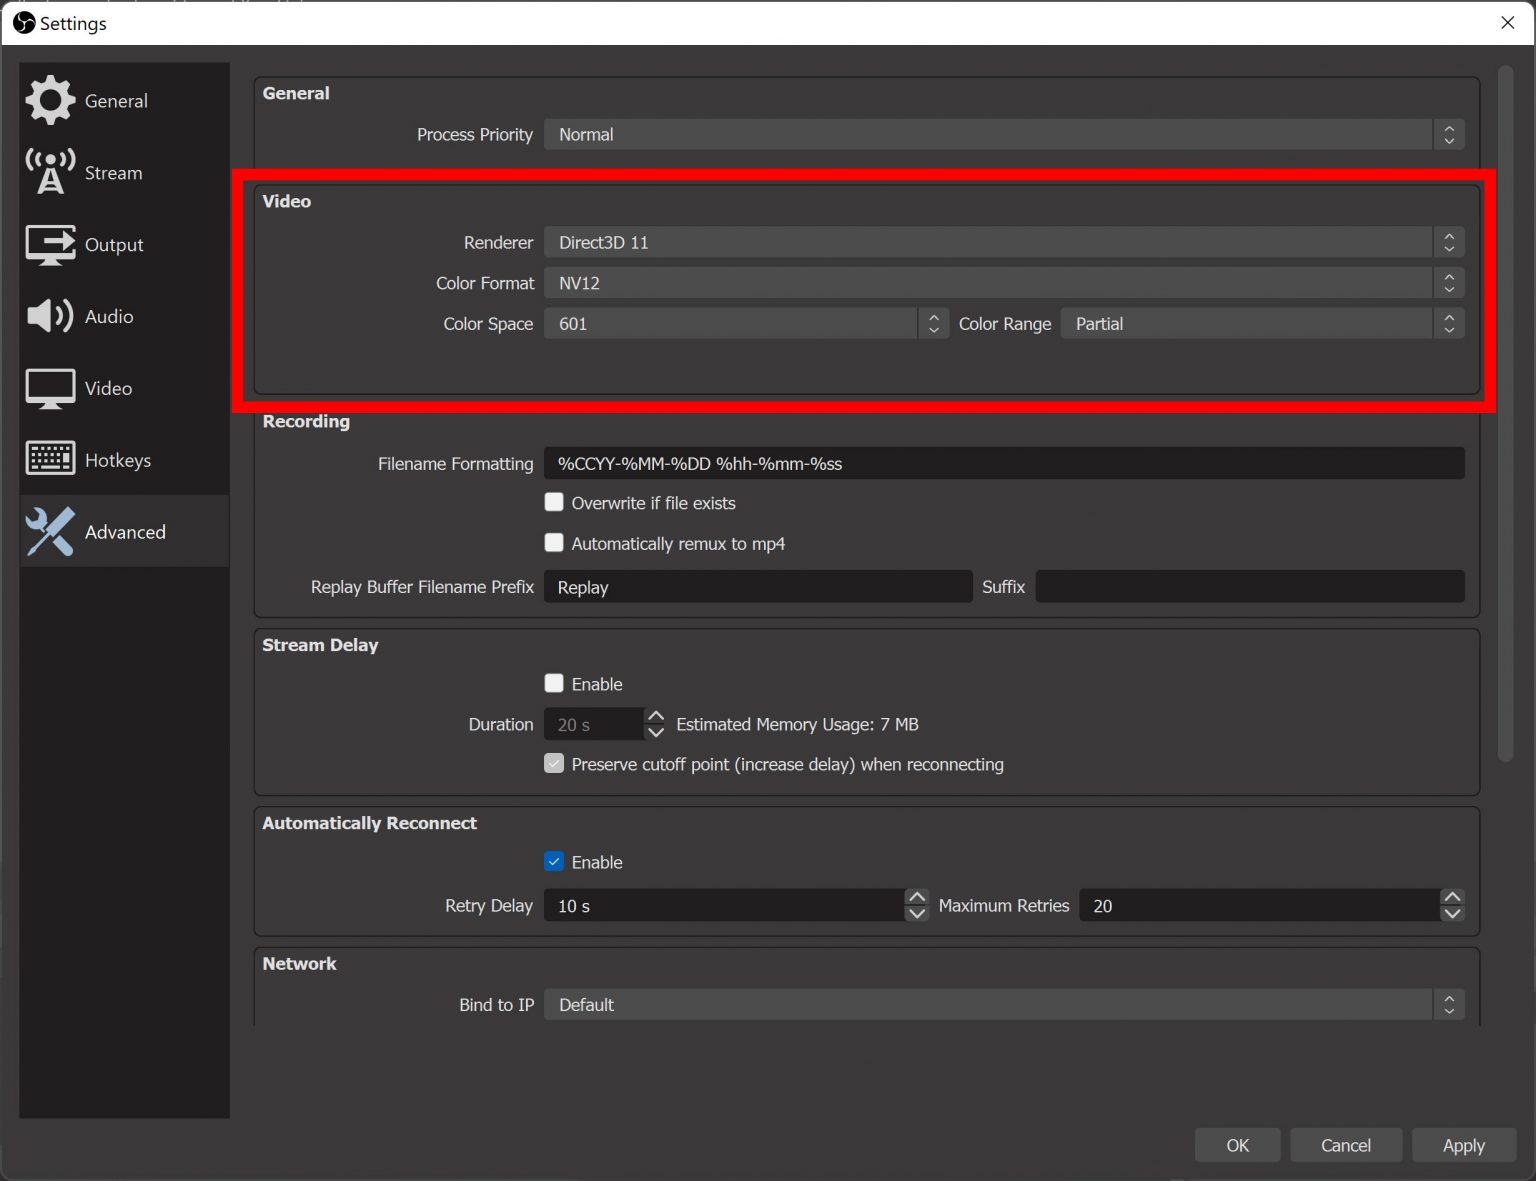
Task: Click the Filename Formatting field
Action: (1000, 463)
